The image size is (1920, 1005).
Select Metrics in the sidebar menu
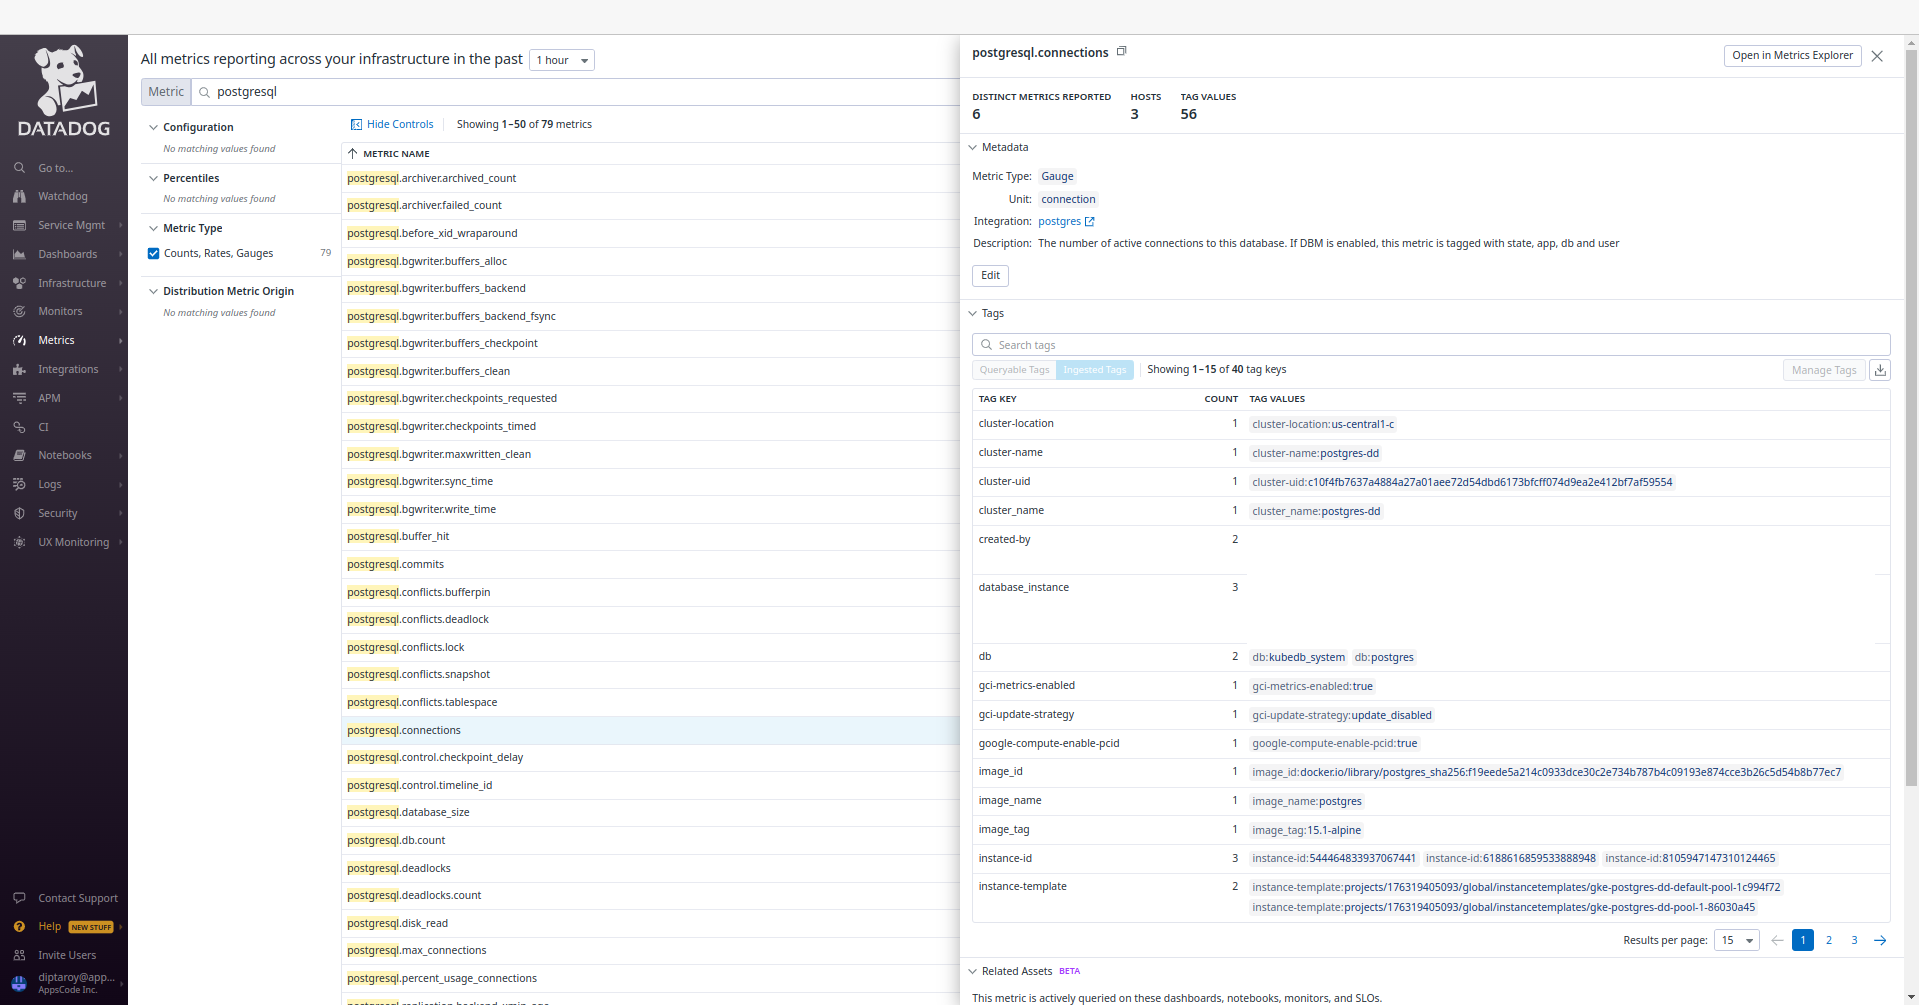54,340
